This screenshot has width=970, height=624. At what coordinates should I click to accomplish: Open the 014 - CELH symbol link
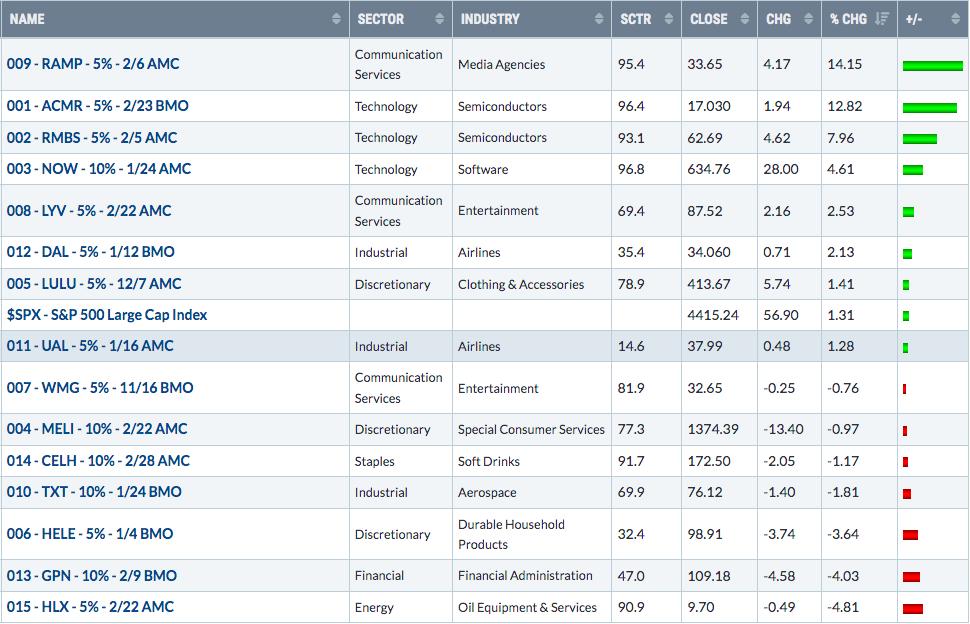point(98,461)
